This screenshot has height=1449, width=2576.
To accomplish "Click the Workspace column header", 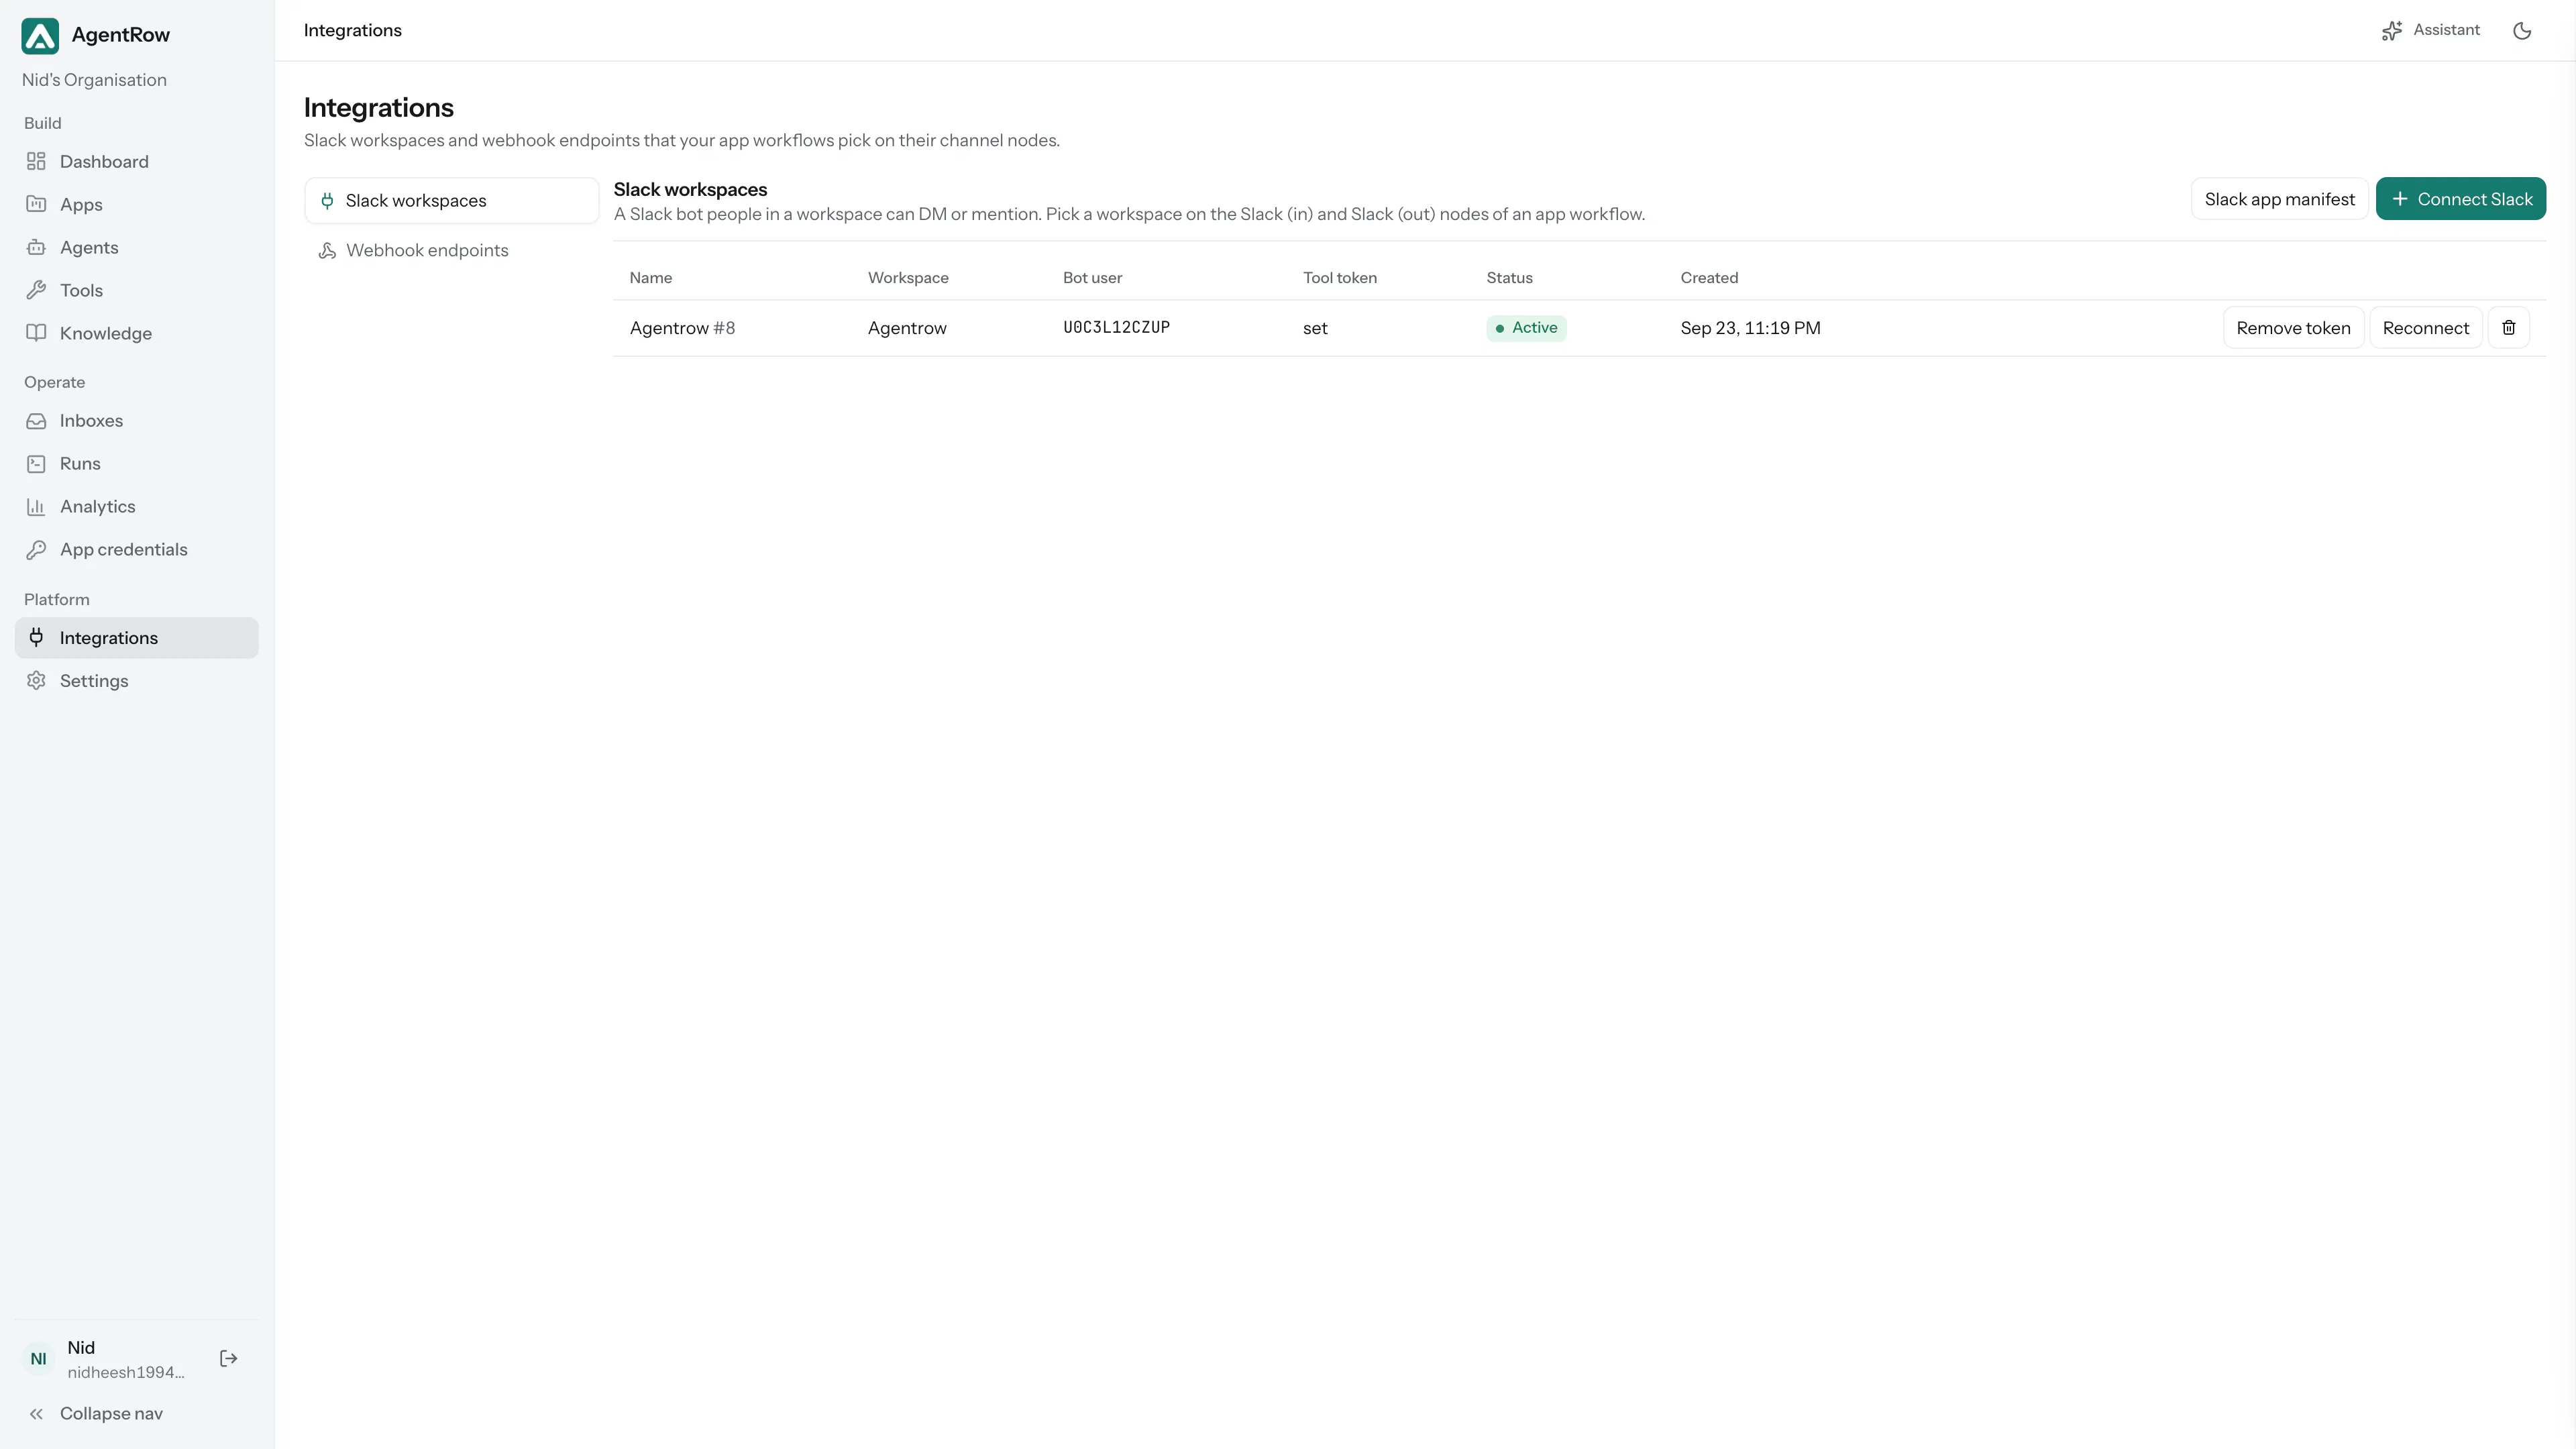I will 908,278.
